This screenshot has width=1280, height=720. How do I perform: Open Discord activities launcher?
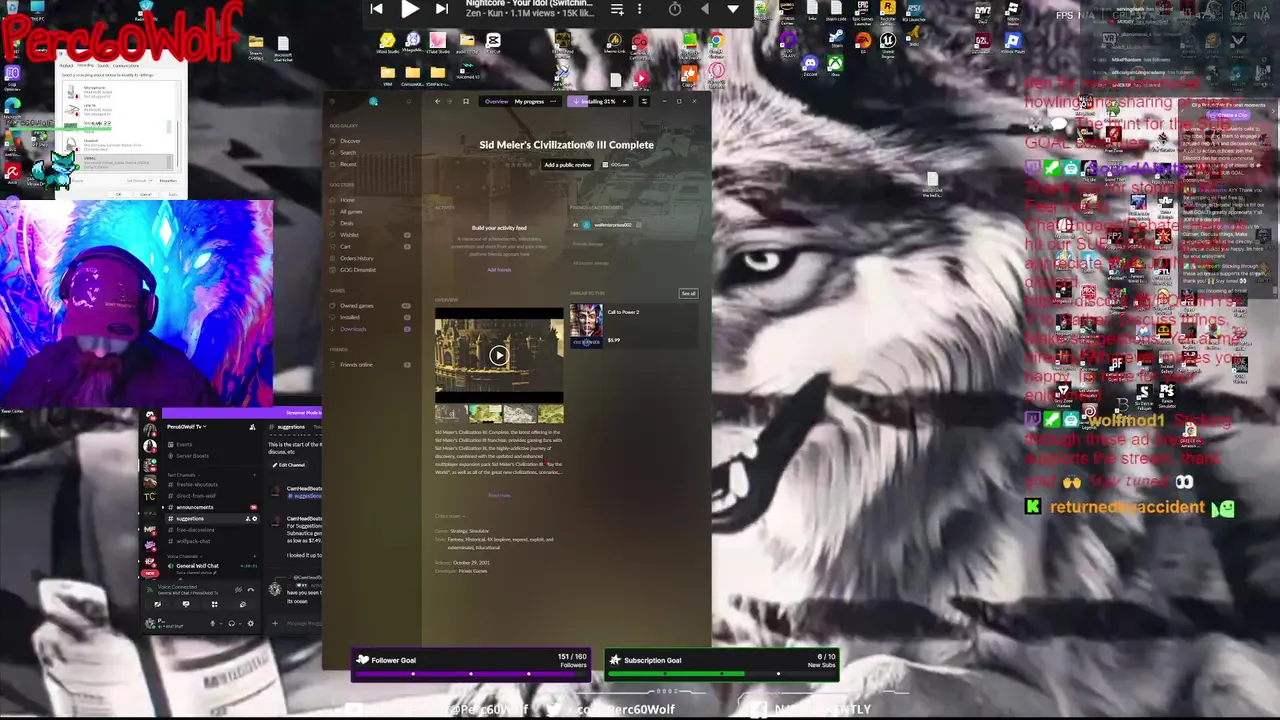214,604
